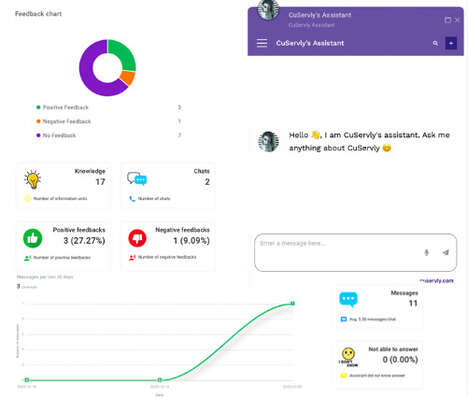Click the Knowledge lightbulb icon
The height and width of the screenshot is (397, 468).
(32, 179)
